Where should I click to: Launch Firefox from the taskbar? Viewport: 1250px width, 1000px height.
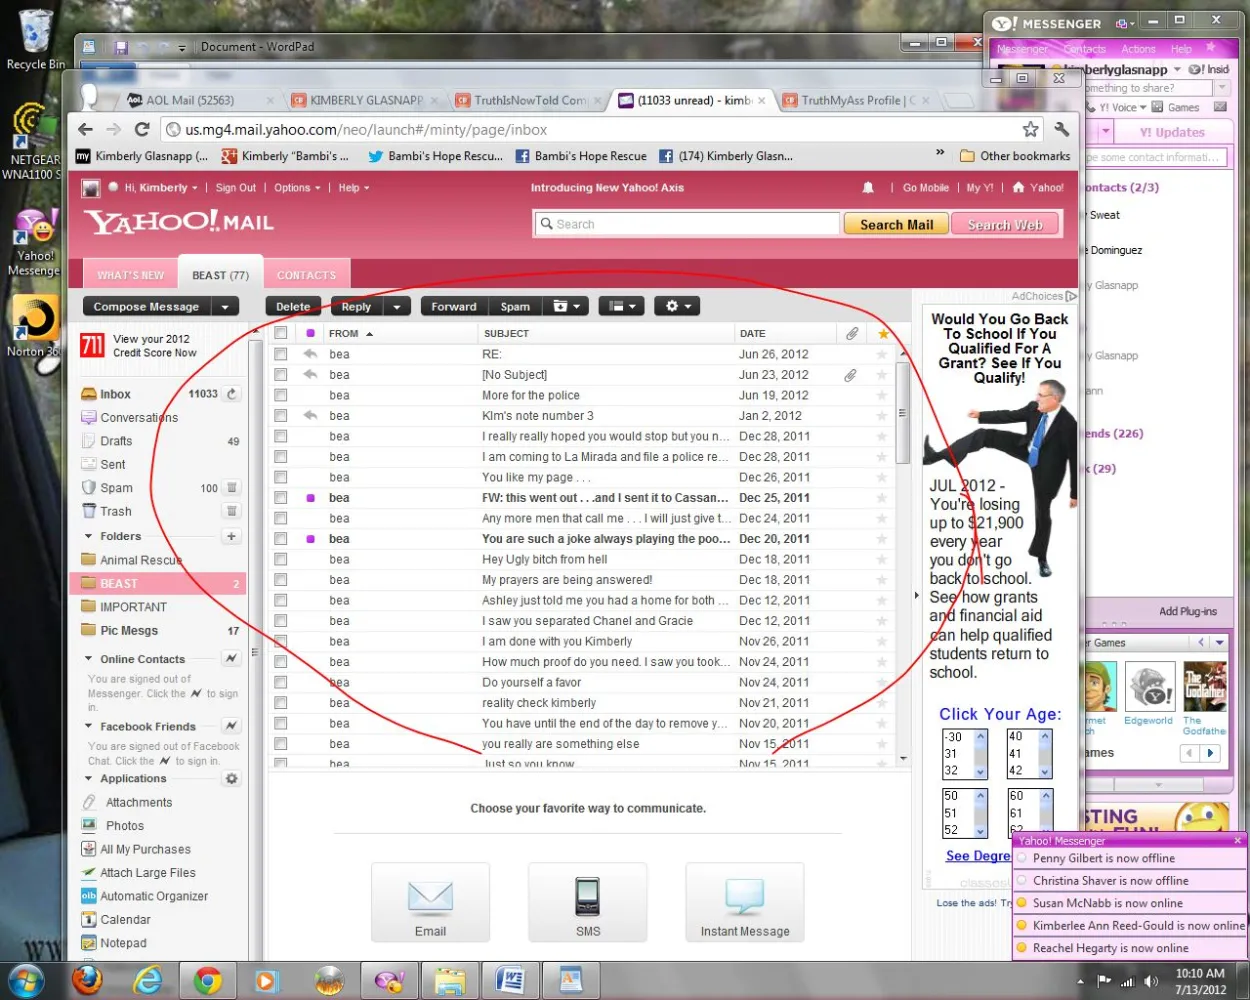(x=88, y=980)
